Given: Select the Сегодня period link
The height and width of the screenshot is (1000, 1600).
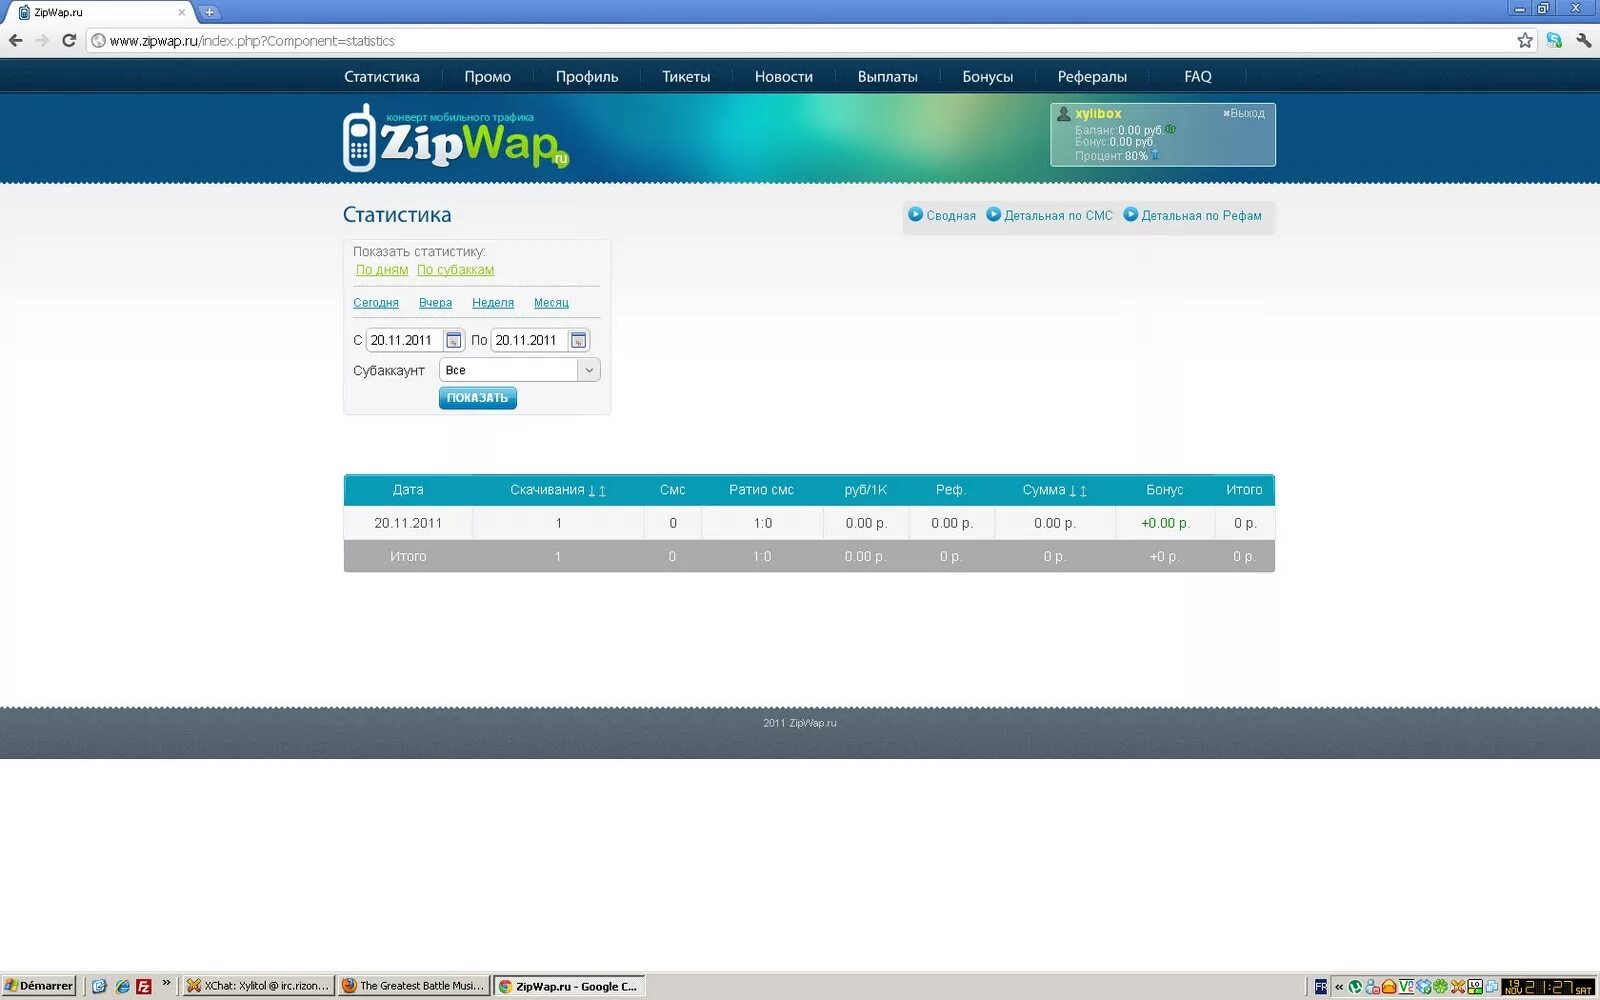Looking at the screenshot, I should coord(376,303).
